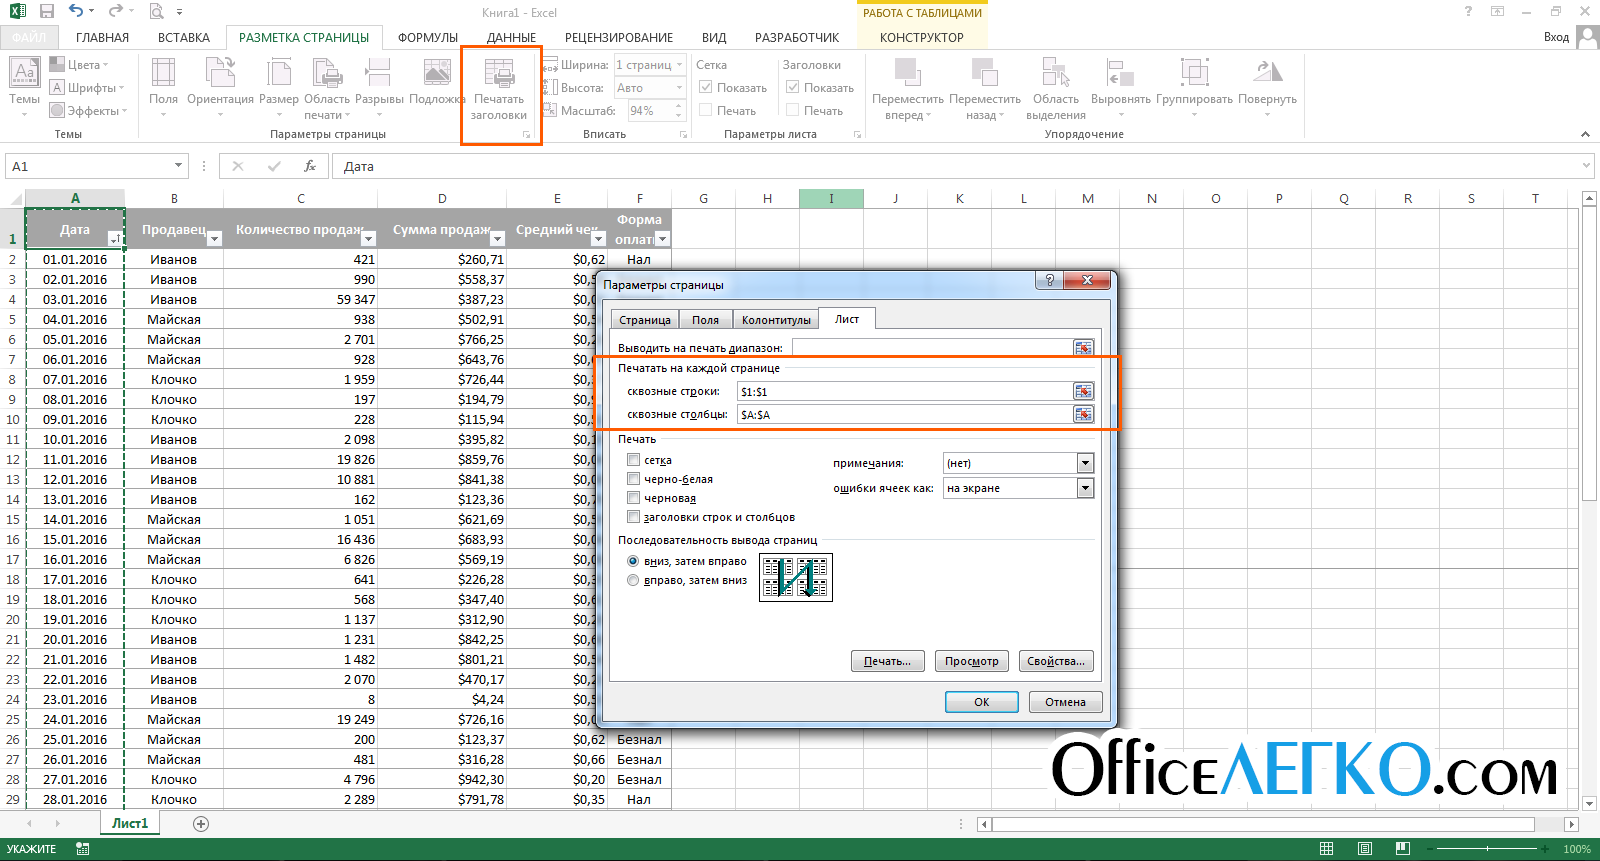
Task: Click range selector icon for сквозные строки
Action: [x=1083, y=391]
